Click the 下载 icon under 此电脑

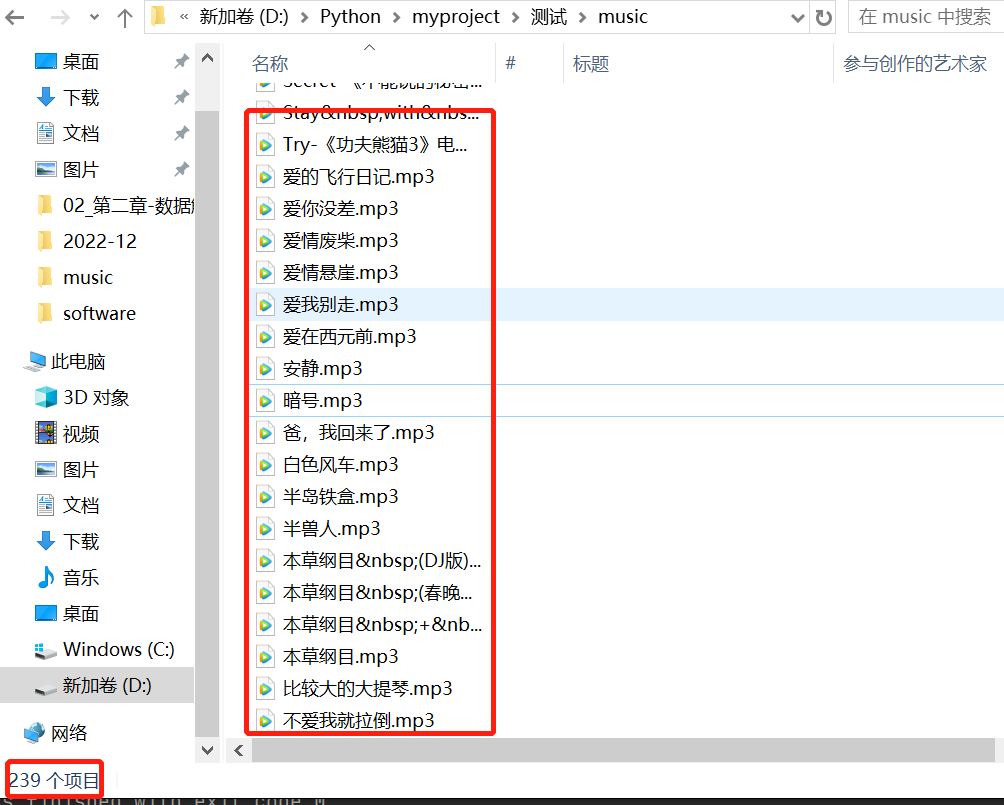tap(45, 541)
